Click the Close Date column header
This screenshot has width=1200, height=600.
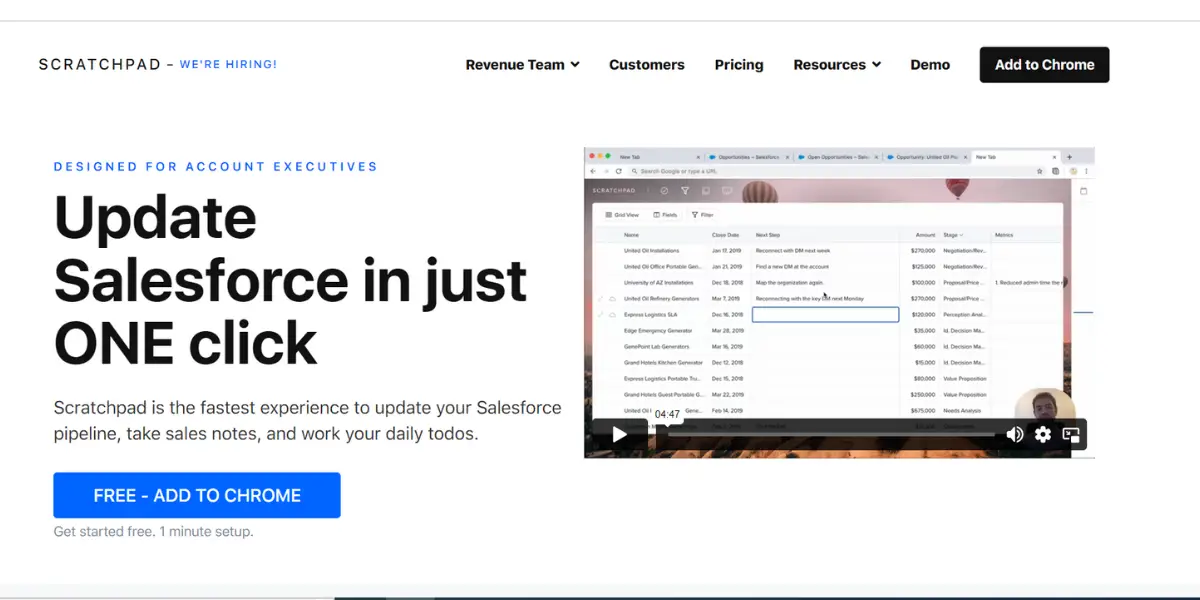726,235
